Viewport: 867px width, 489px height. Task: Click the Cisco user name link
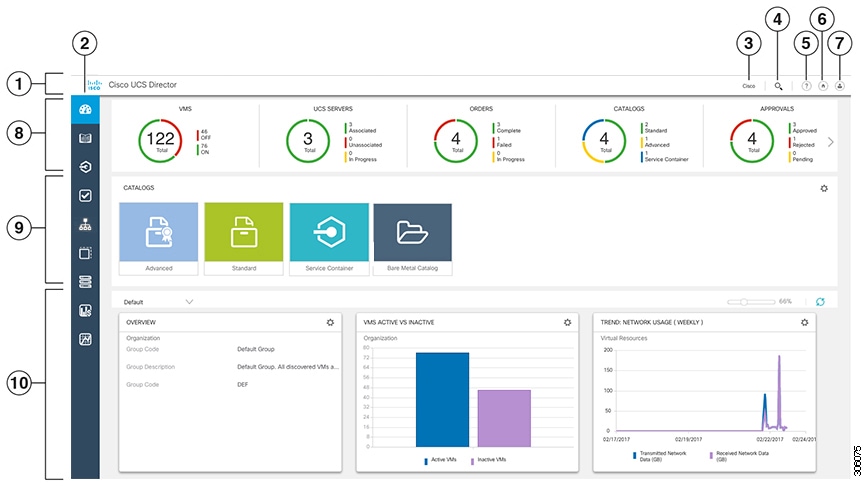pos(749,86)
